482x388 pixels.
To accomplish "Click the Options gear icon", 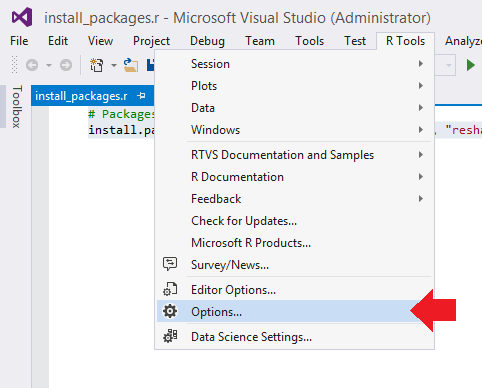I will click(x=170, y=311).
